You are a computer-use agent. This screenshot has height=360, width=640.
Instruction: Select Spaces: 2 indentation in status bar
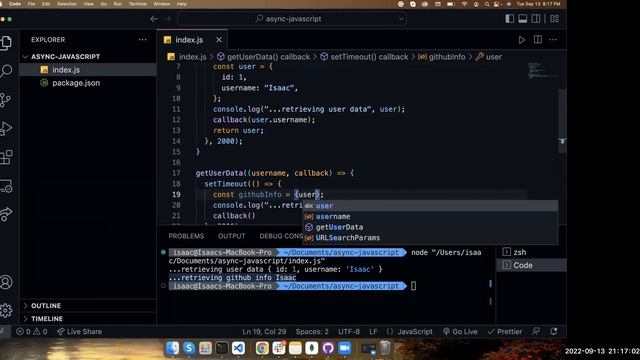(312, 331)
